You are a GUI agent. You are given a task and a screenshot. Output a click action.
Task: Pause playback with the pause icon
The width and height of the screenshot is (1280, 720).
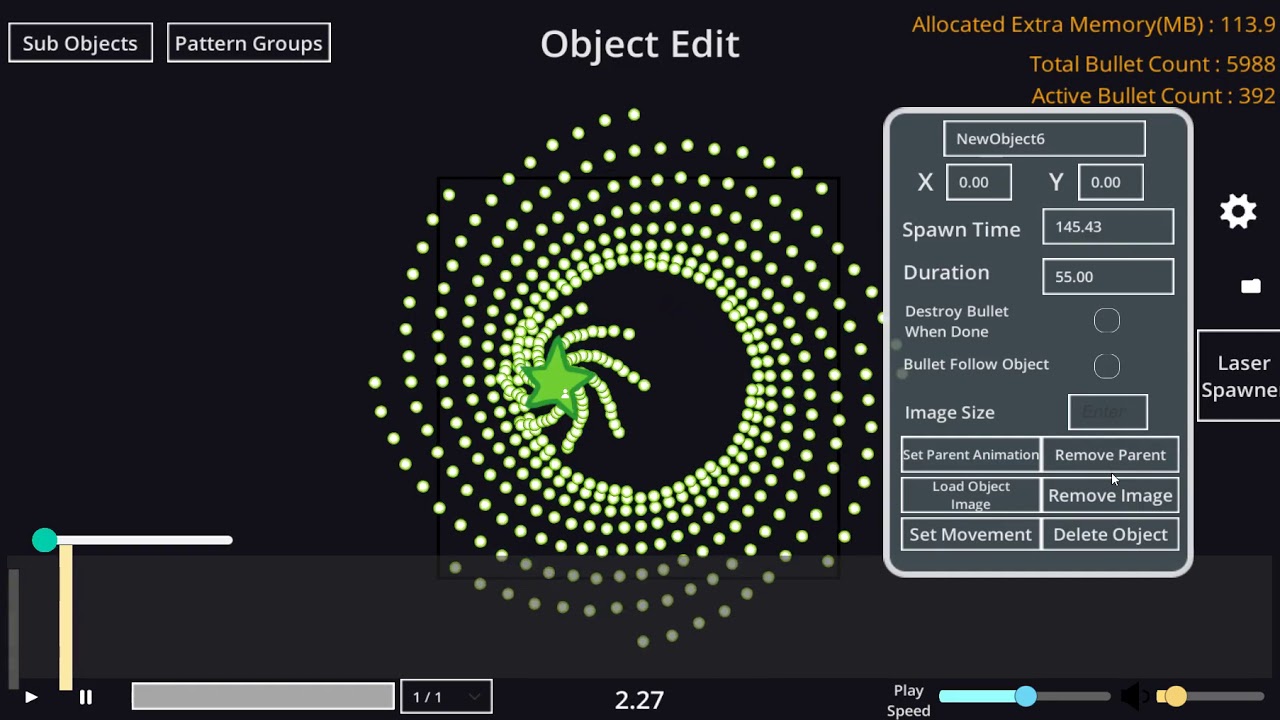(86, 697)
